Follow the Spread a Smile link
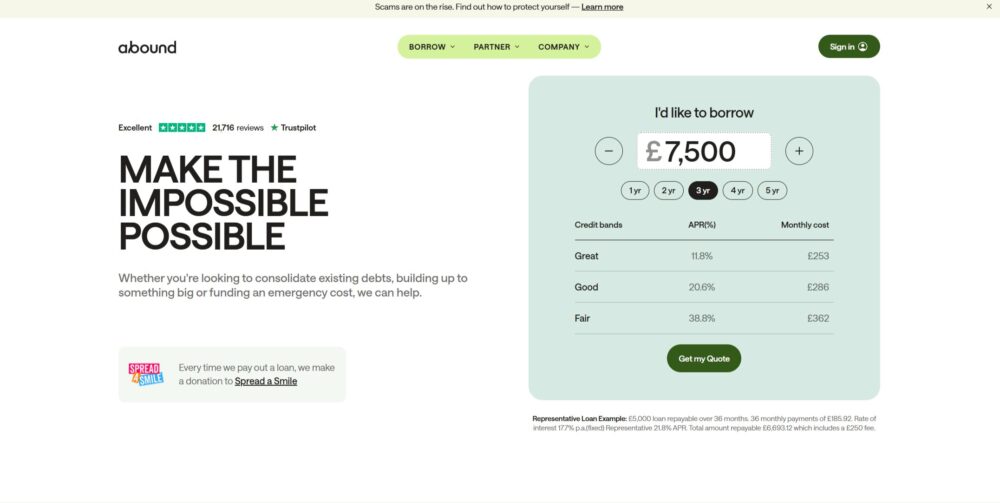1000x503 pixels. pos(266,381)
